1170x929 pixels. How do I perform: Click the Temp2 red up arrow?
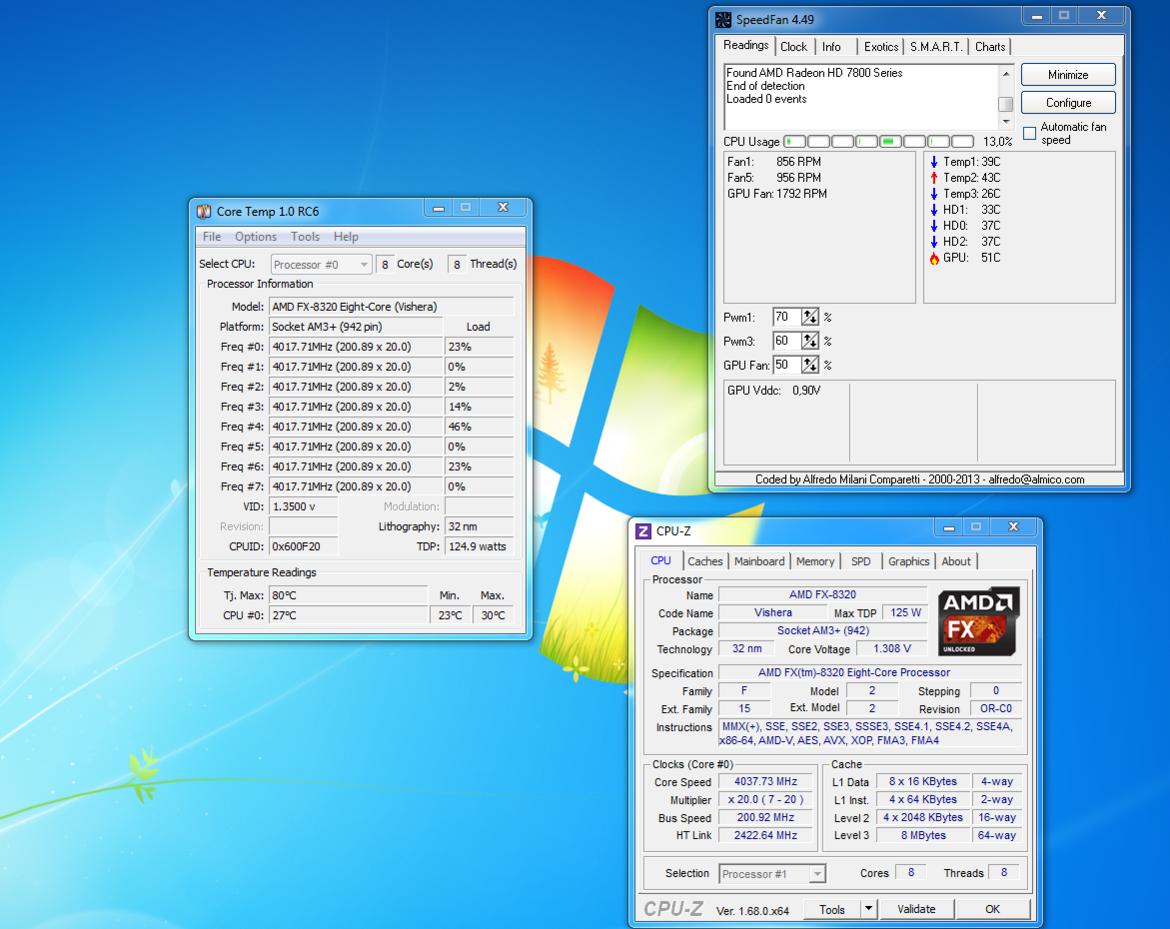point(933,178)
